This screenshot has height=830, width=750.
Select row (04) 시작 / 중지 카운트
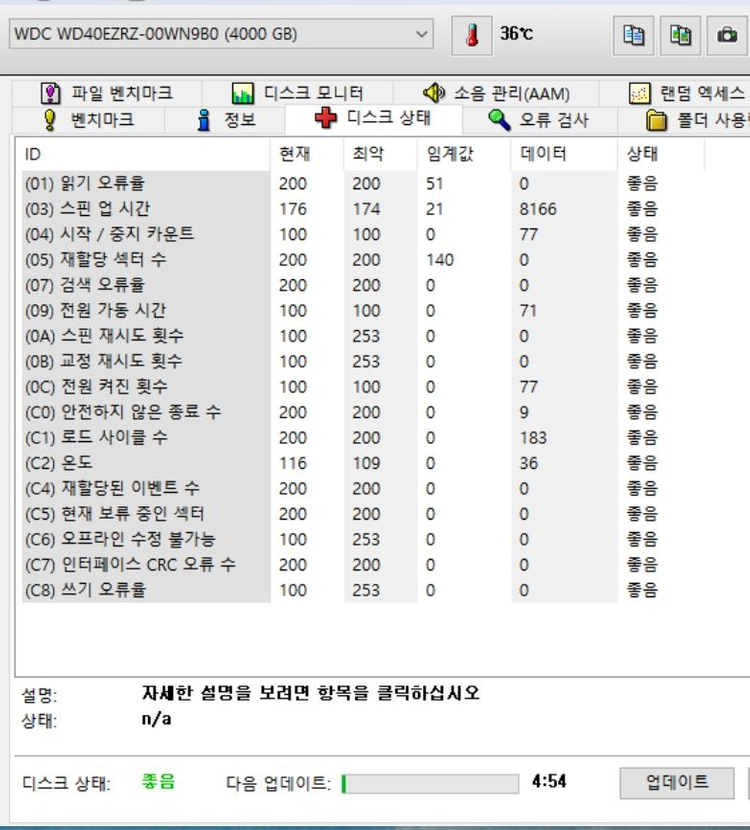[363, 234]
